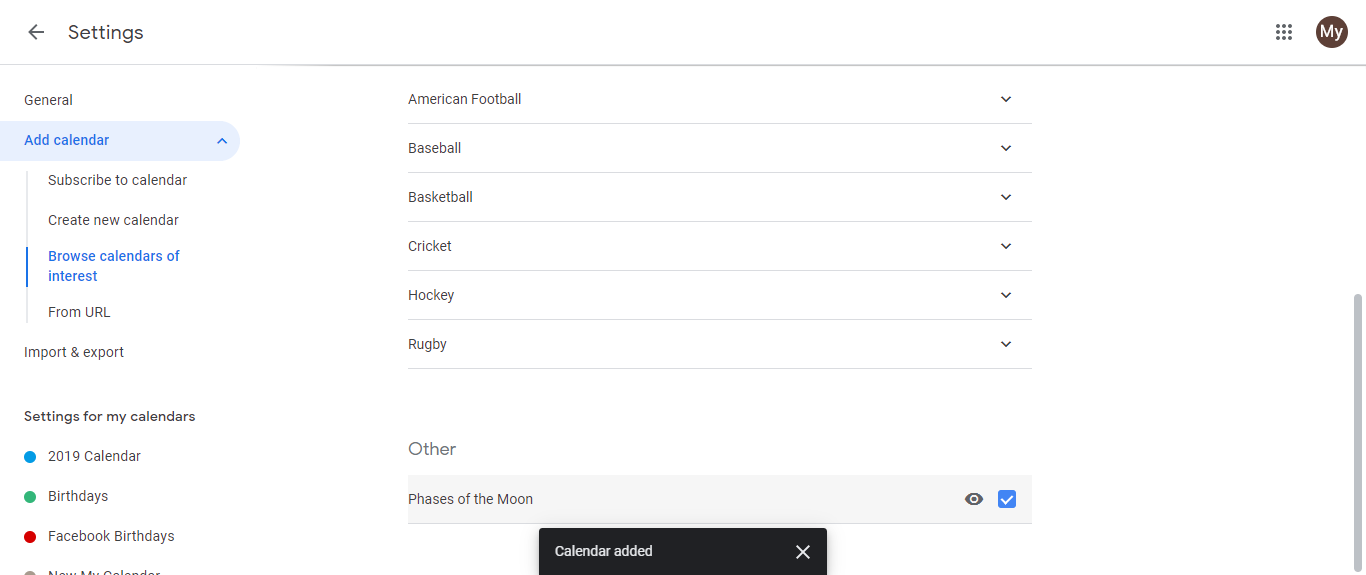This screenshot has height=575, width=1366.
Task: Click the 2019 Calendar blue color dot
Action: [30, 457]
